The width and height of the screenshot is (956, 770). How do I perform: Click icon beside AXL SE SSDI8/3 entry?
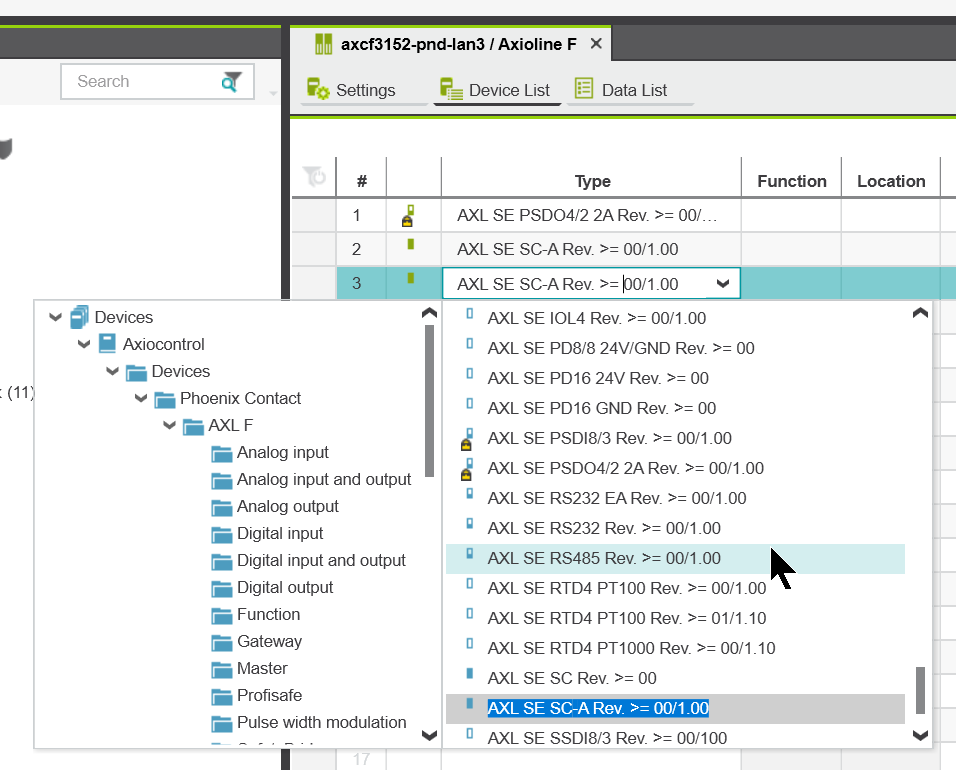click(x=469, y=733)
